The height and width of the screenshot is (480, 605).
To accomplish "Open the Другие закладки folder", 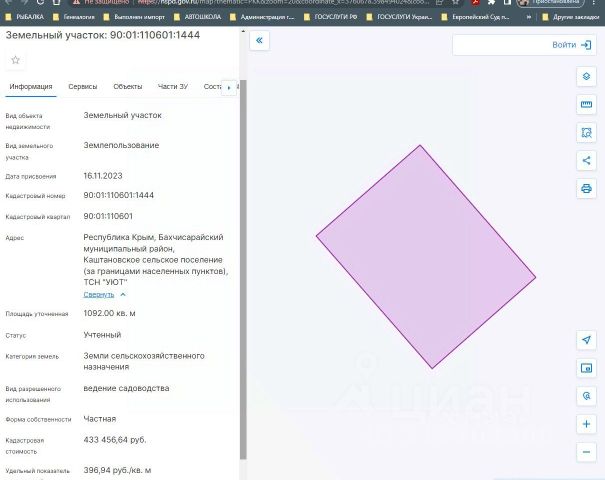I will point(571,17).
